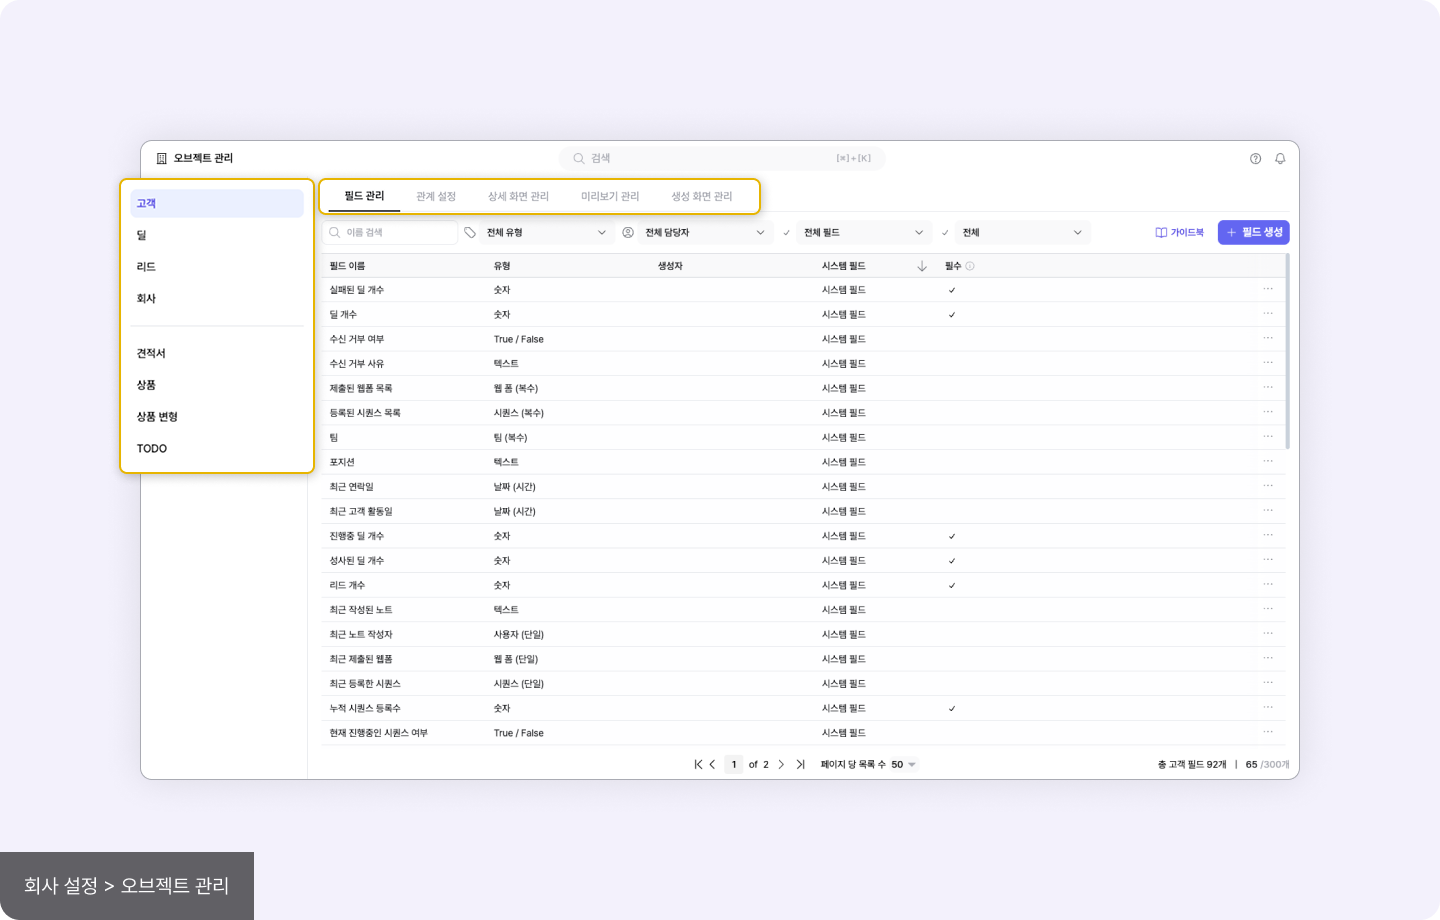Open the 가이드북 link

coord(1180,233)
